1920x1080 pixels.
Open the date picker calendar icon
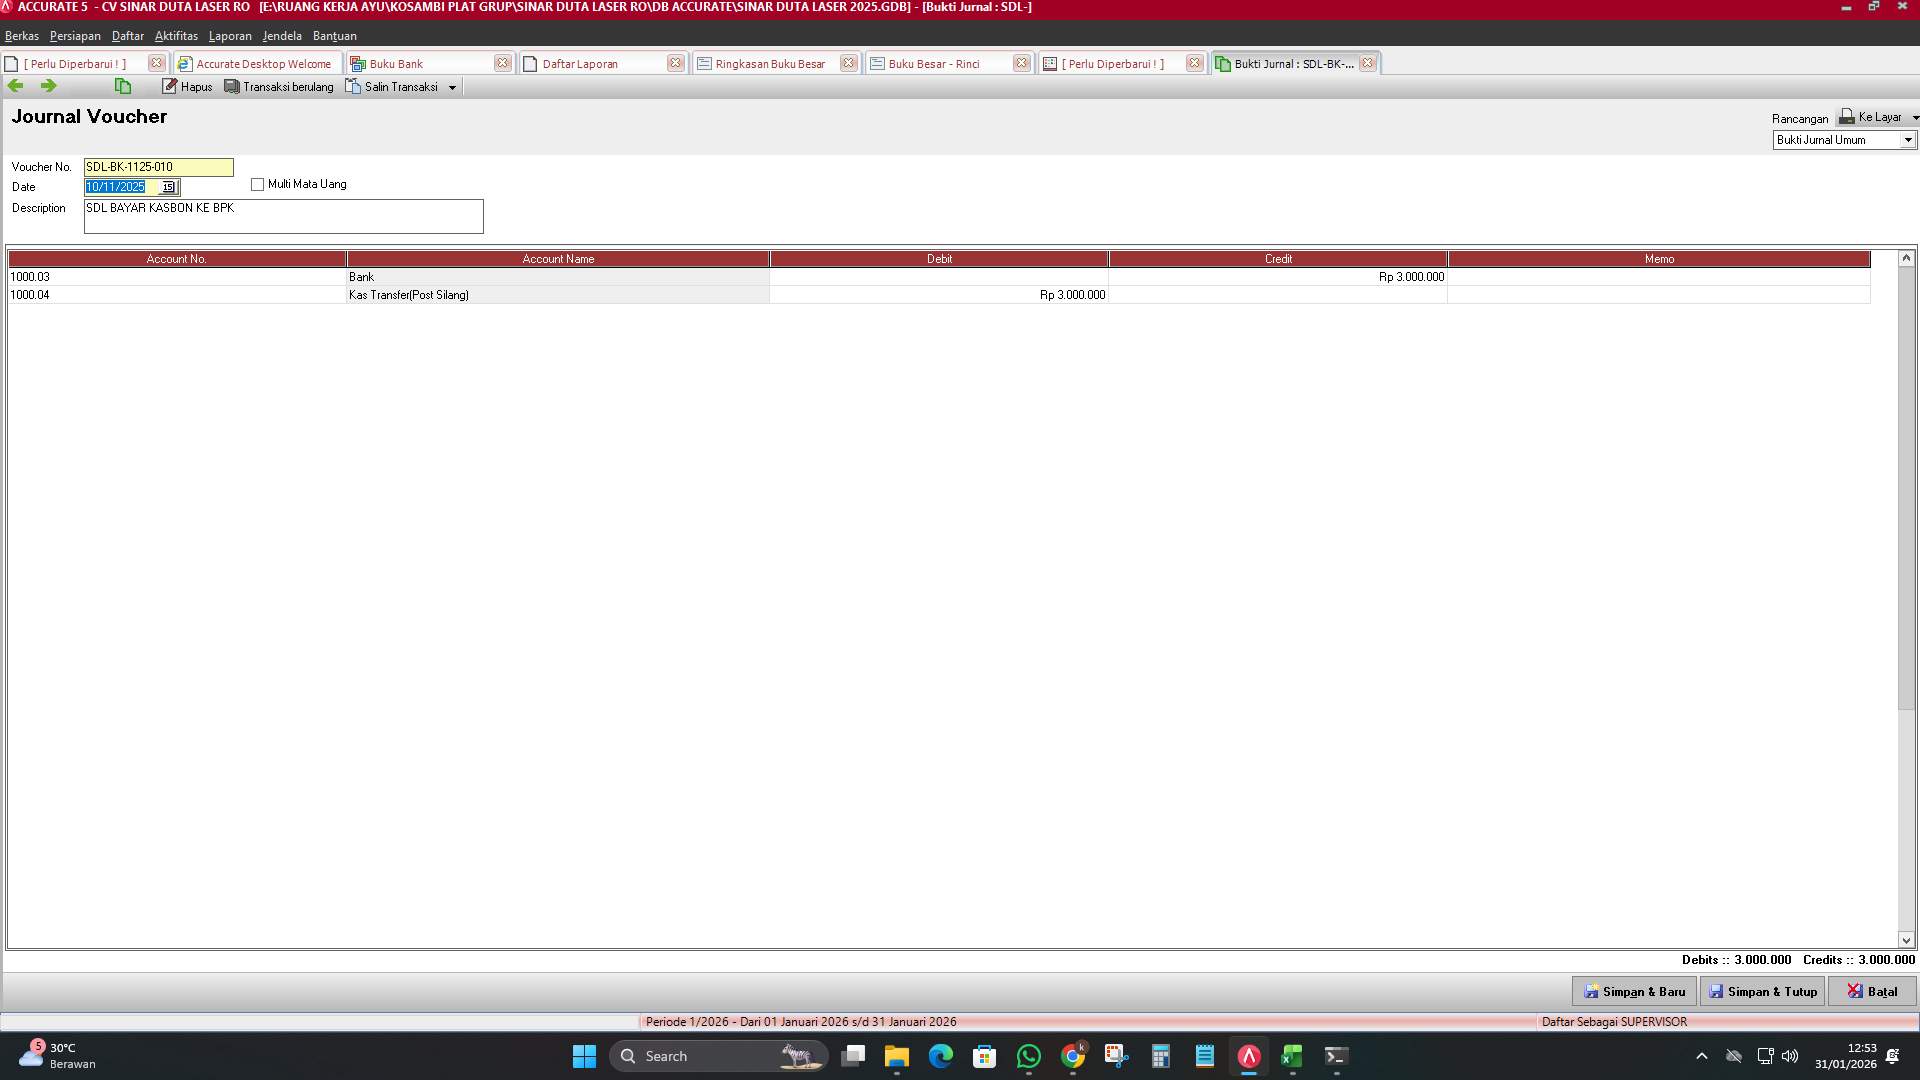point(168,187)
